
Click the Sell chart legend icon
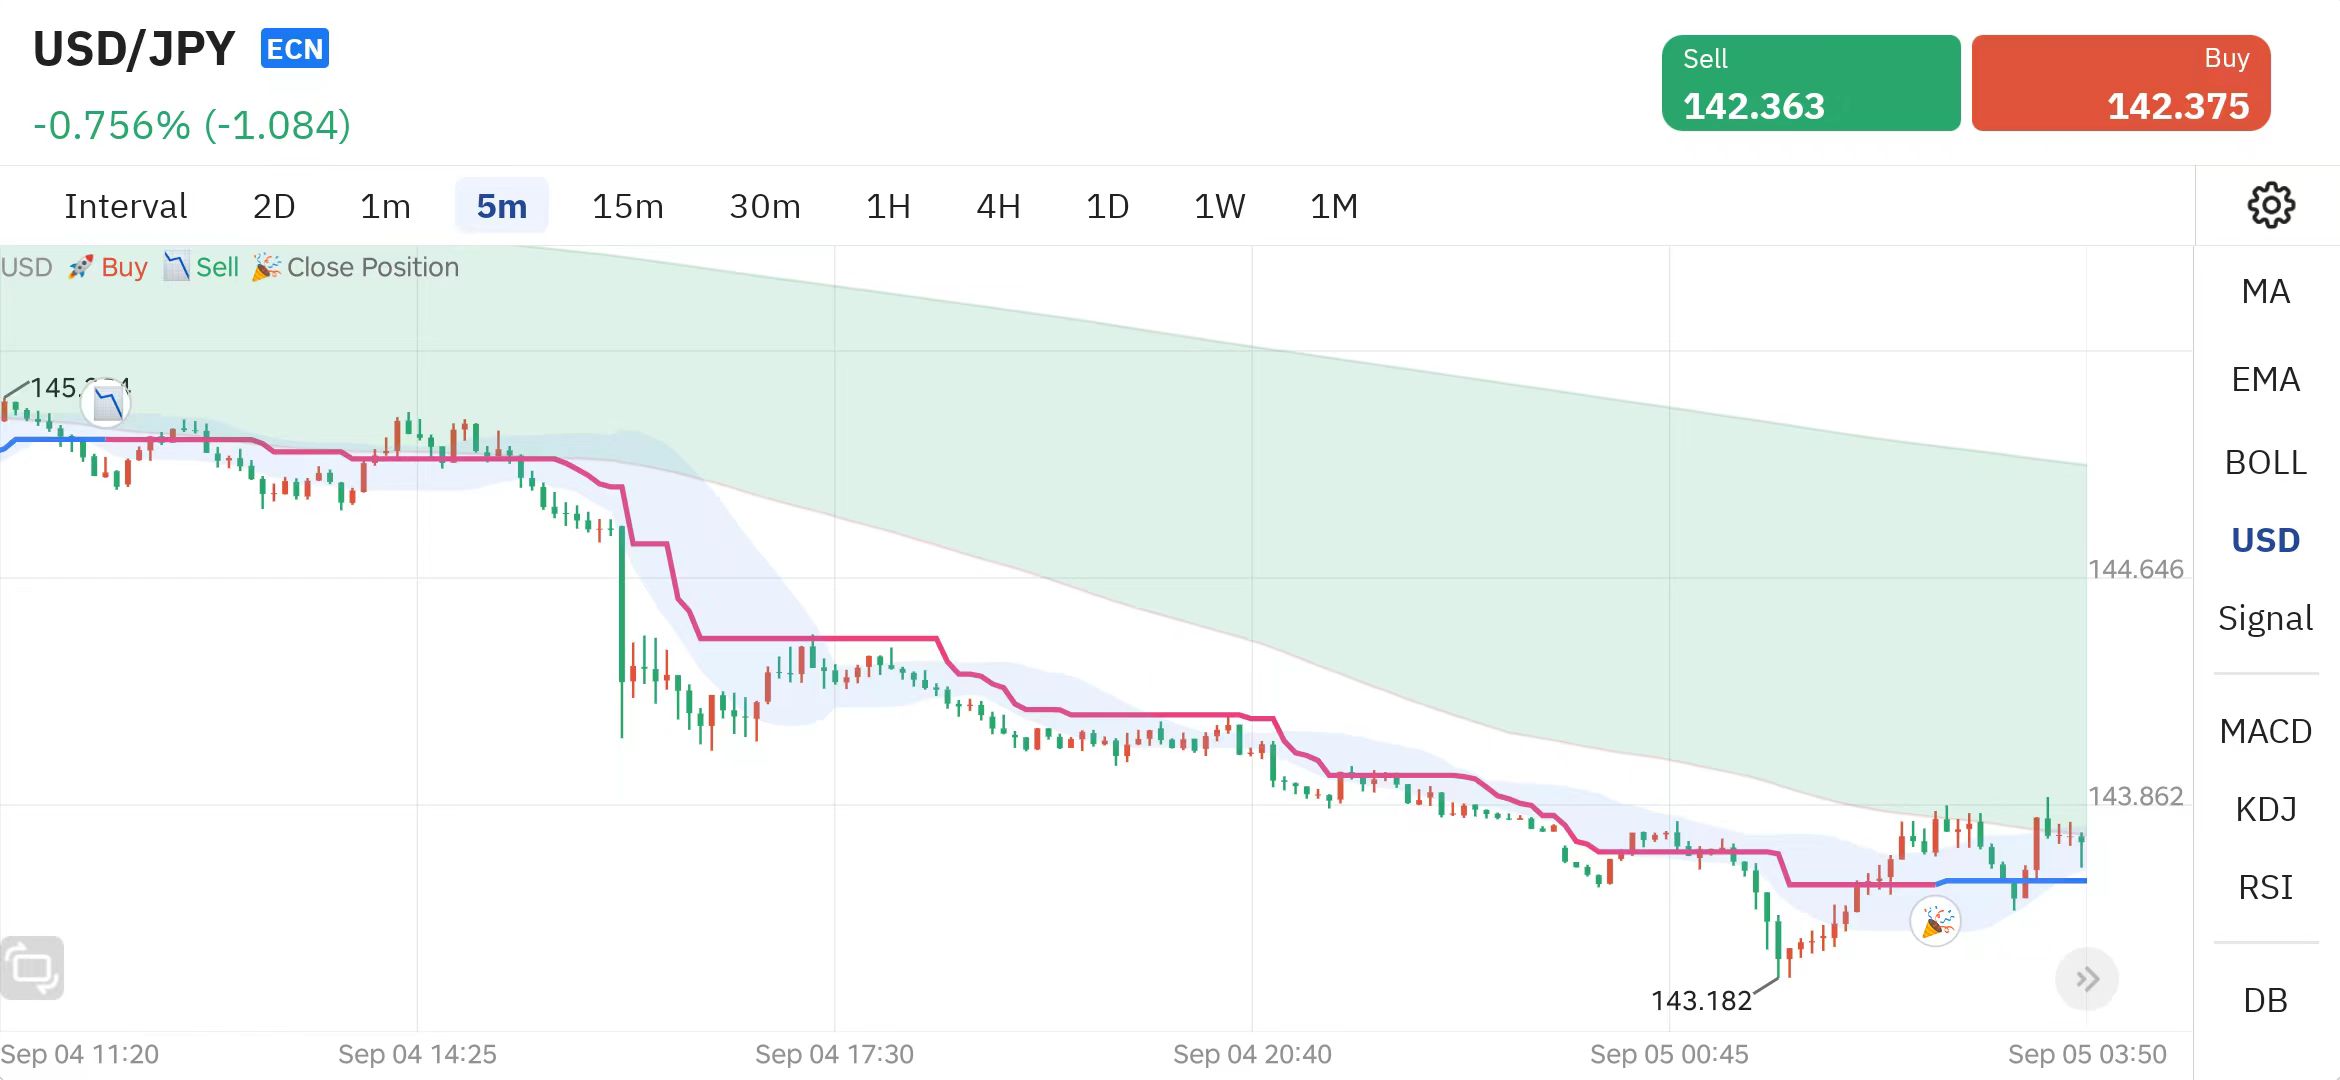click(176, 267)
